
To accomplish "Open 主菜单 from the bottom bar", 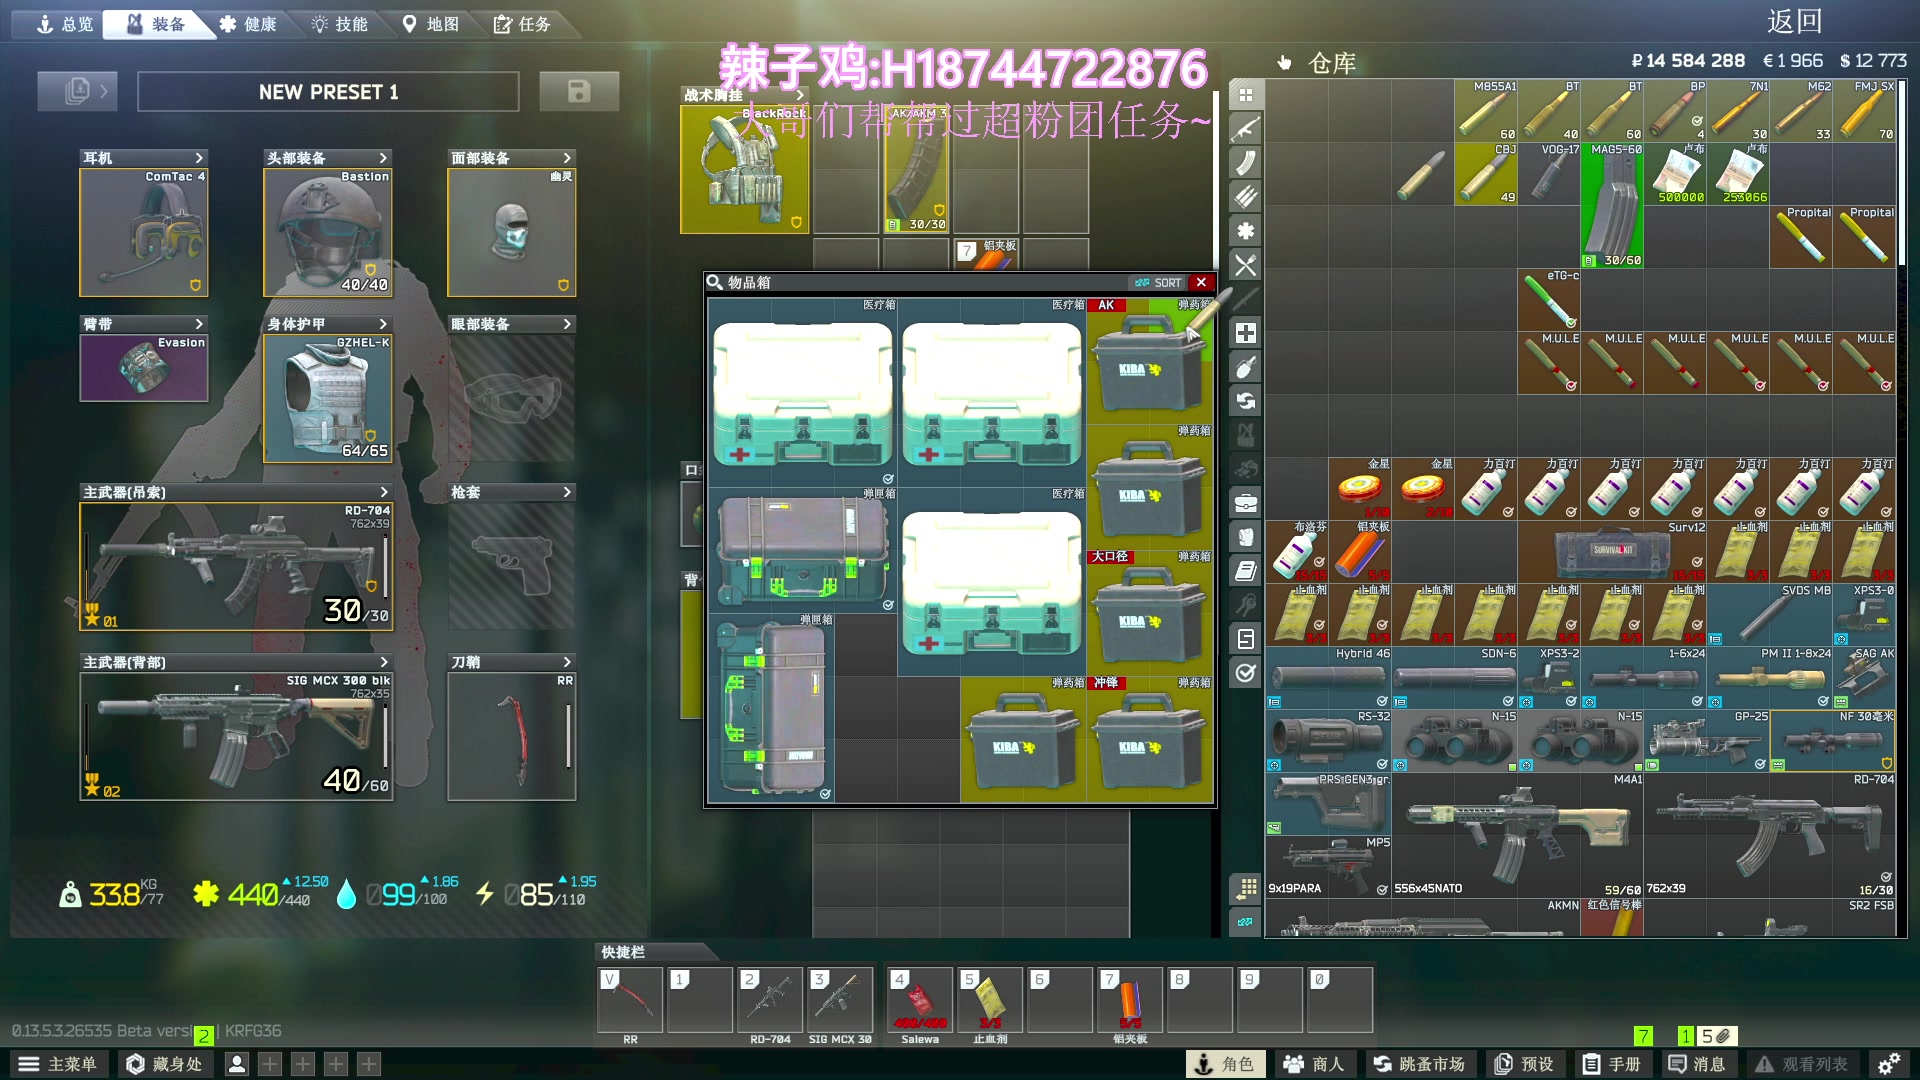I will click(x=57, y=1064).
